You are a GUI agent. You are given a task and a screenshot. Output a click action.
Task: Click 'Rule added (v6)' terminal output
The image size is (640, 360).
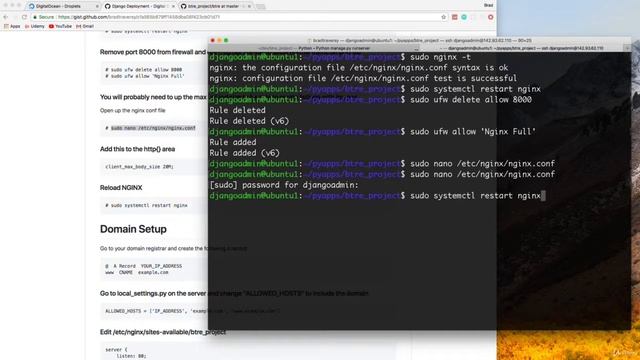244,153
